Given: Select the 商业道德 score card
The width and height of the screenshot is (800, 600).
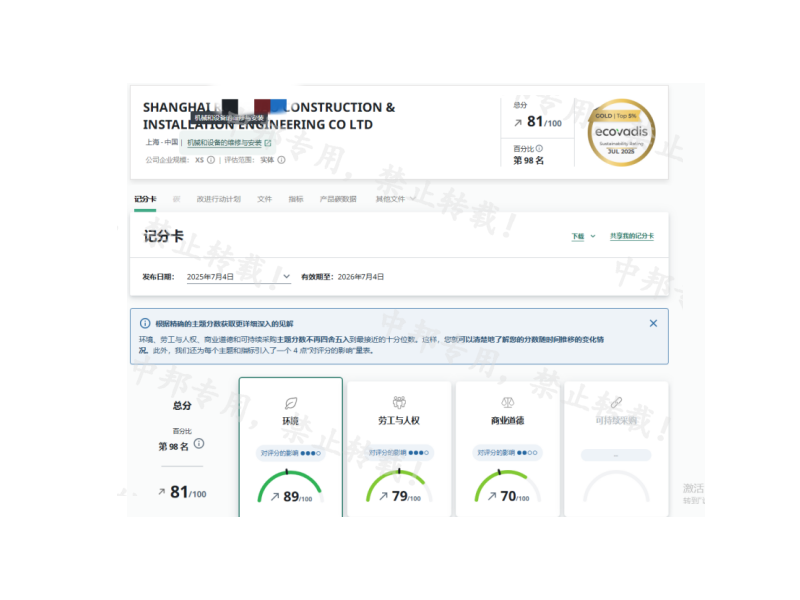Looking at the screenshot, I should click(507, 450).
